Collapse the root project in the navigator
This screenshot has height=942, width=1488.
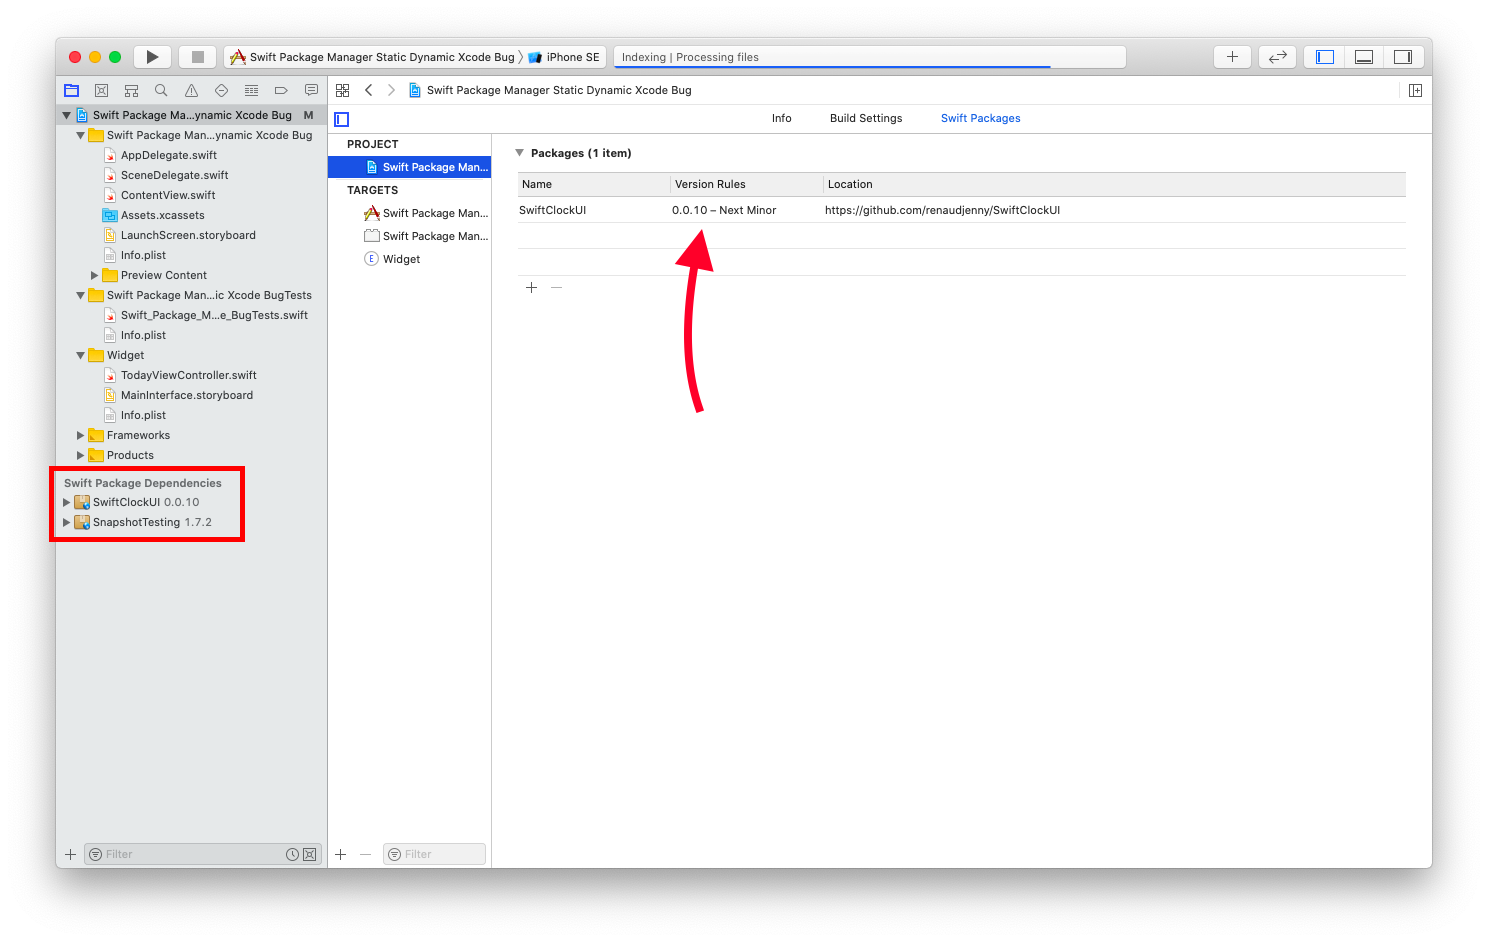tap(67, 115)
